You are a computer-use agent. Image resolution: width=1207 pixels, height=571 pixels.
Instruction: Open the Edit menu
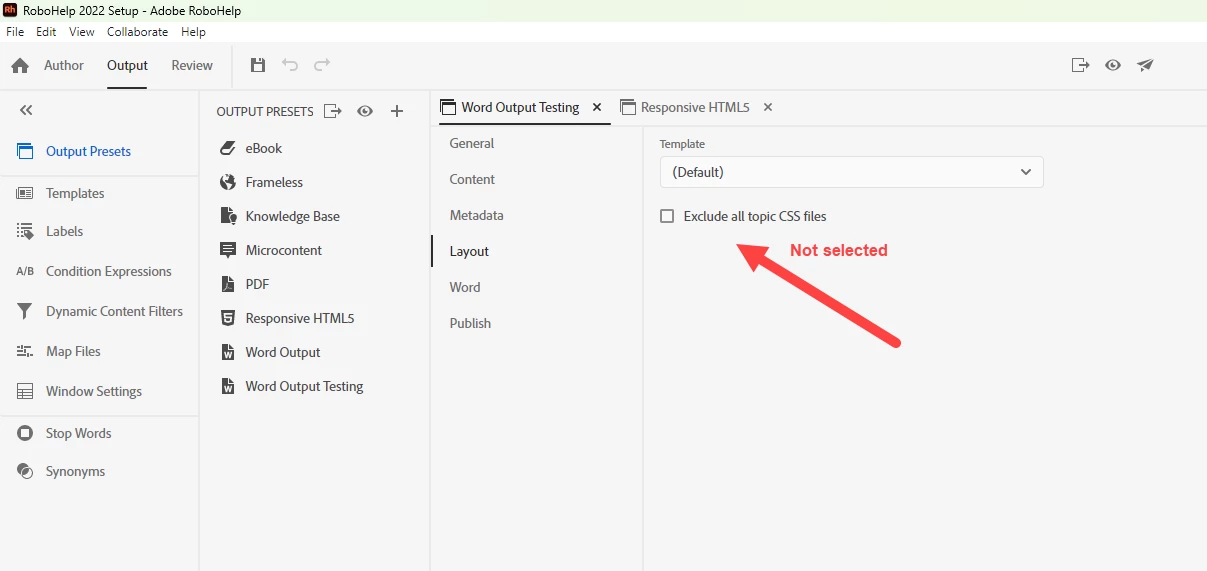click(x=46, y=32)
